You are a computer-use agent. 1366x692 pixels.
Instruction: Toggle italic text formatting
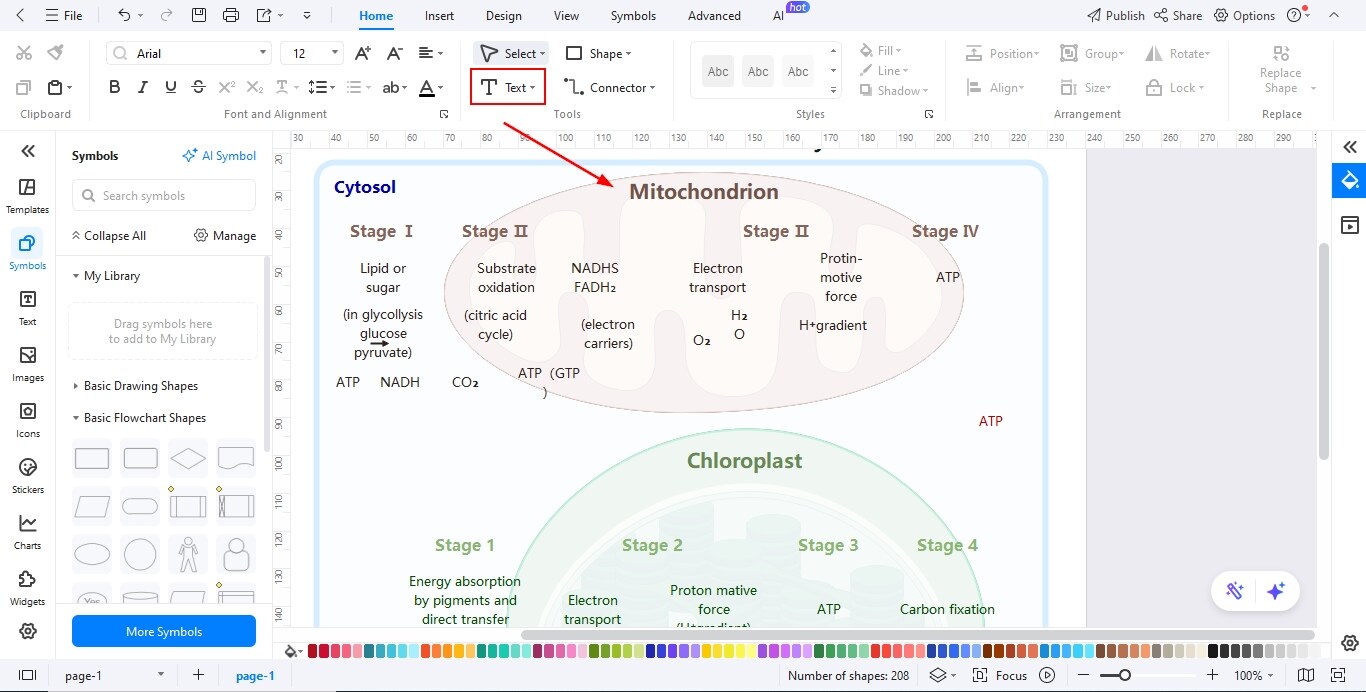tap(142, 87)
